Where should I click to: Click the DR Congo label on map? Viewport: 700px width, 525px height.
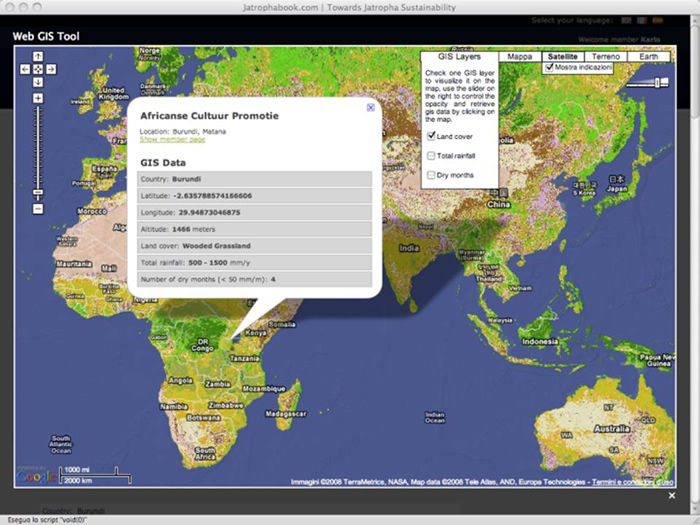click(202, 345)
